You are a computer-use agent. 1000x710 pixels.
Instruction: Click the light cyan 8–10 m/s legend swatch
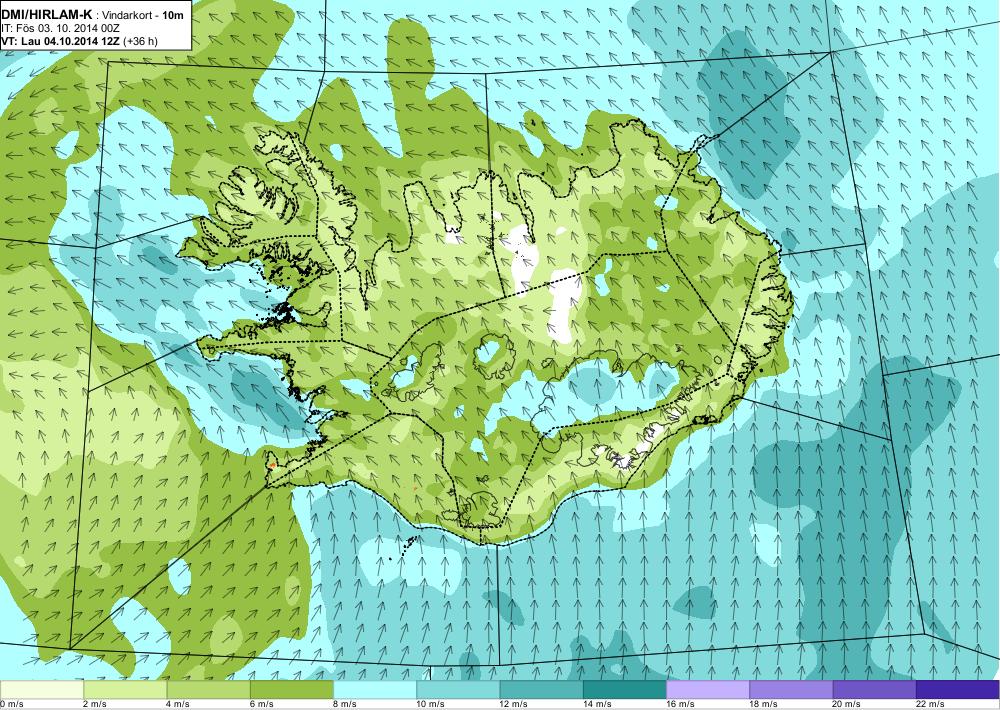[x=375, y=690]
